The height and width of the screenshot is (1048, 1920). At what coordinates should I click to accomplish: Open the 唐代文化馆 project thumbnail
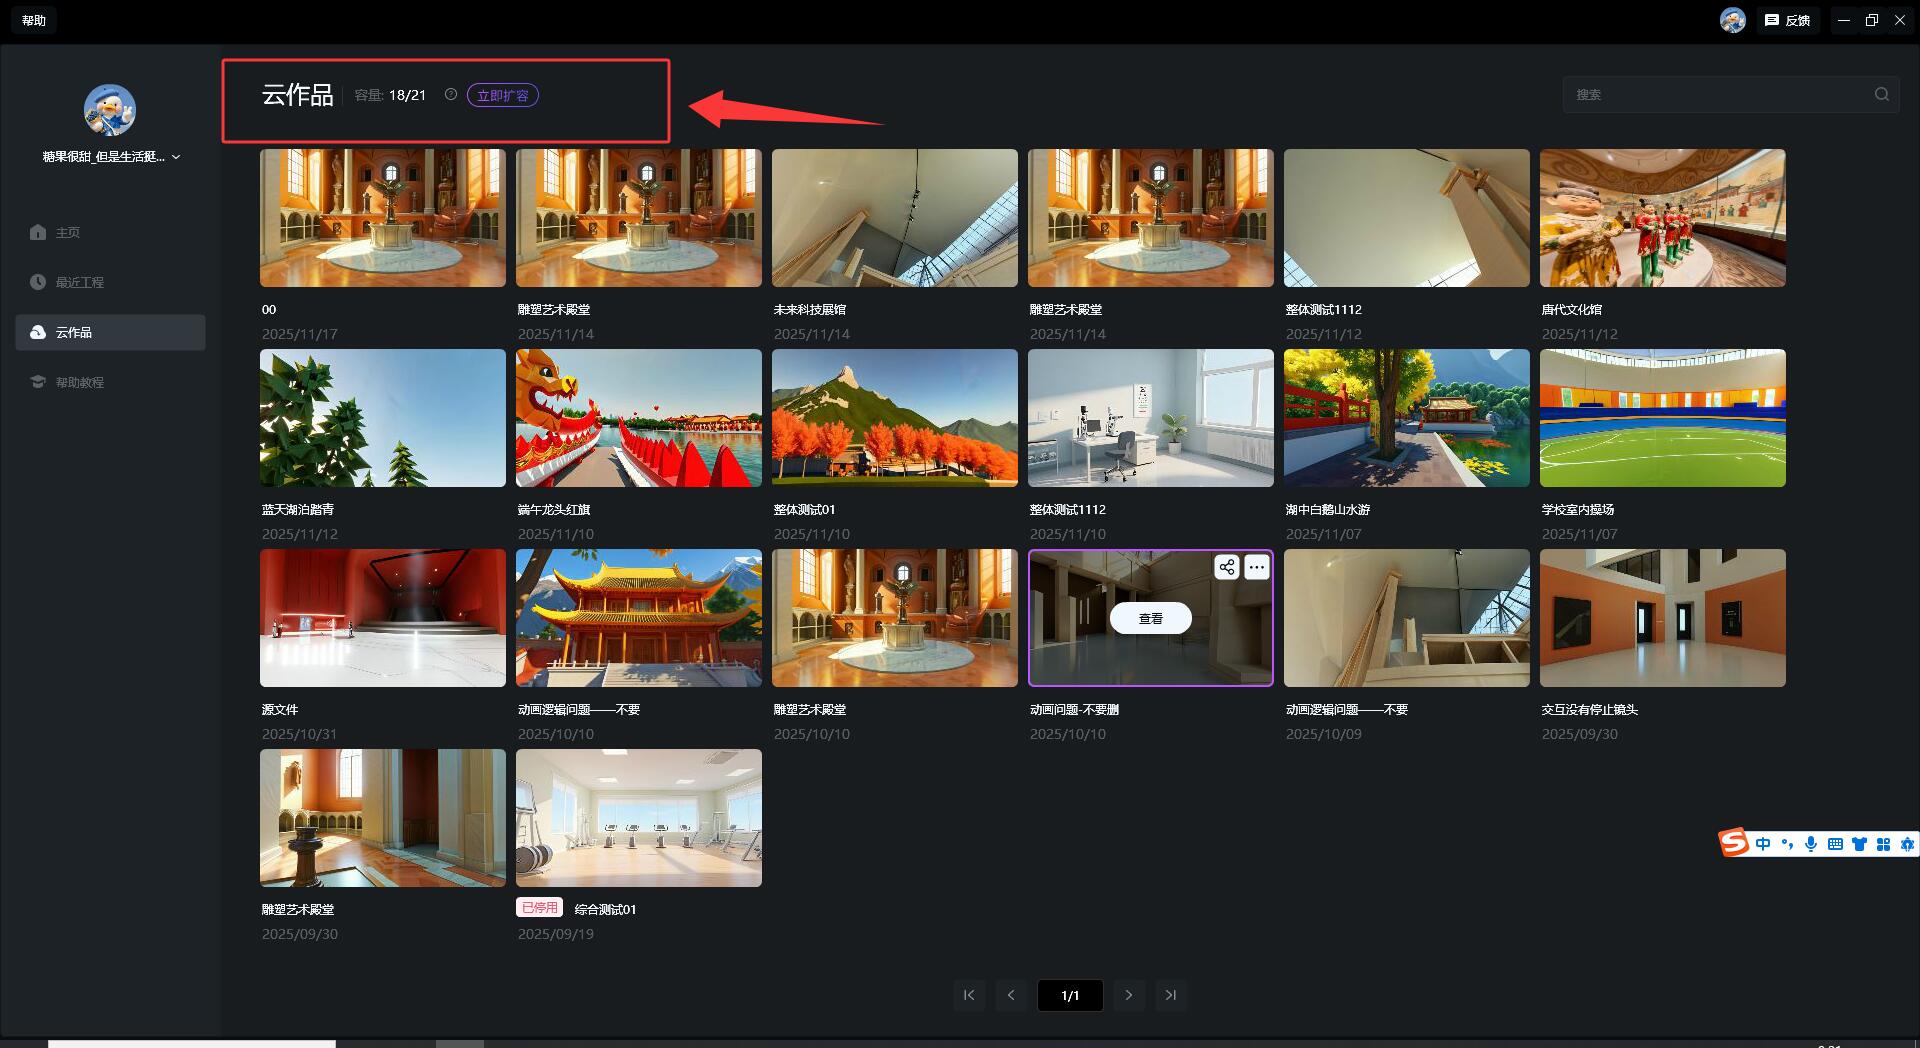coord(1662,218)
